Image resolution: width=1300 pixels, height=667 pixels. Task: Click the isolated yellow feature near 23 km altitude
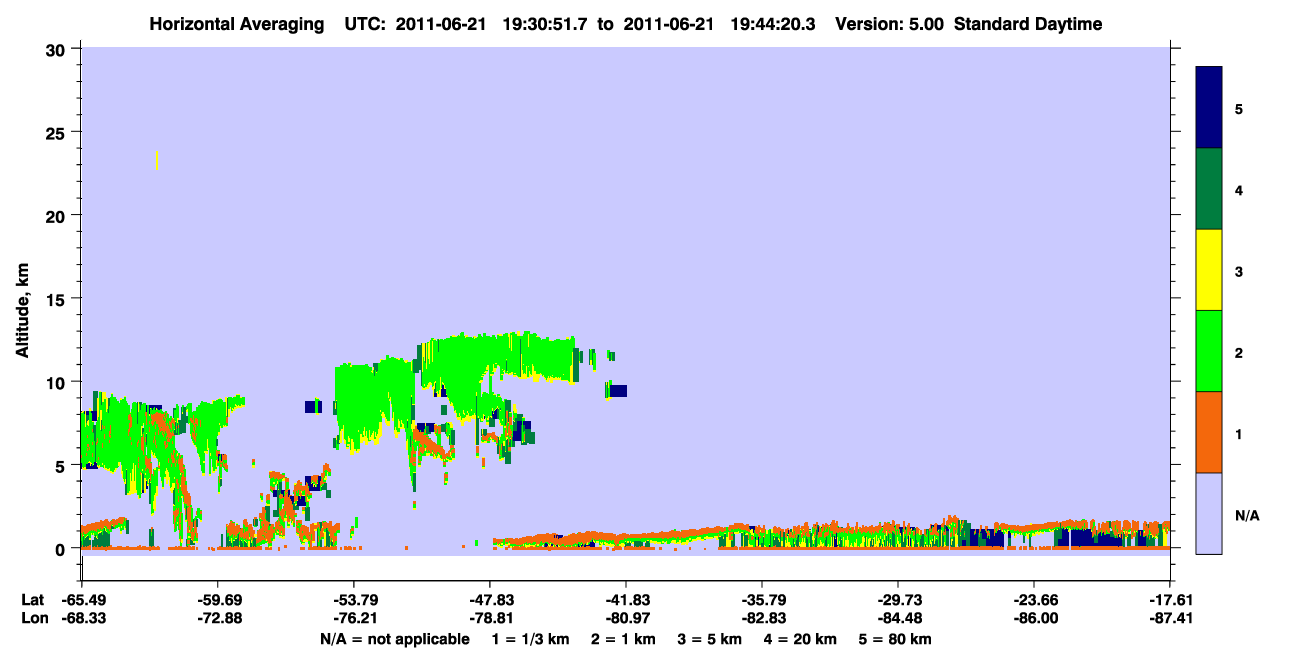(156, 160)
